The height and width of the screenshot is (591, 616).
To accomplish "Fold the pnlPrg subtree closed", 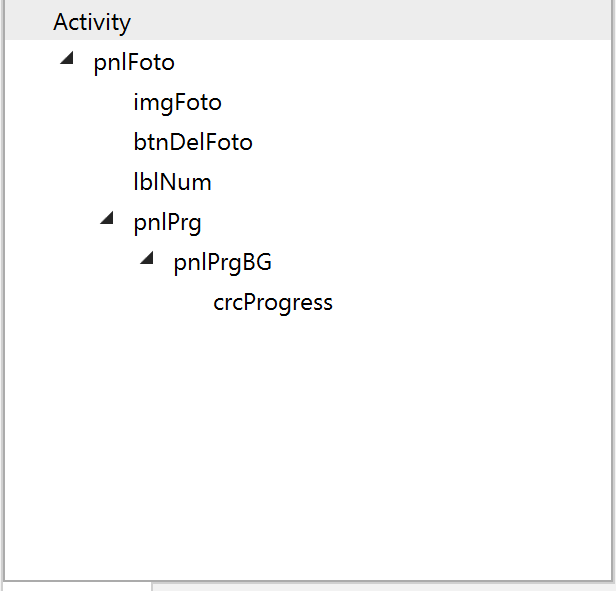I will 108,220.
